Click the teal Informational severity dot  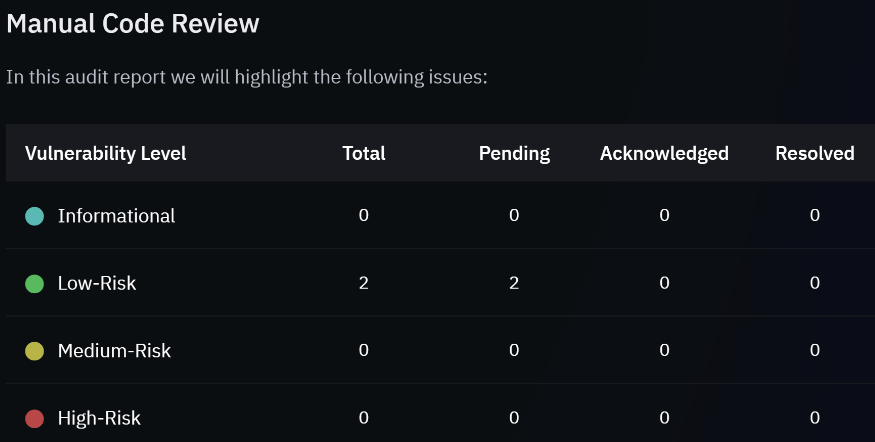coord(35,216)
